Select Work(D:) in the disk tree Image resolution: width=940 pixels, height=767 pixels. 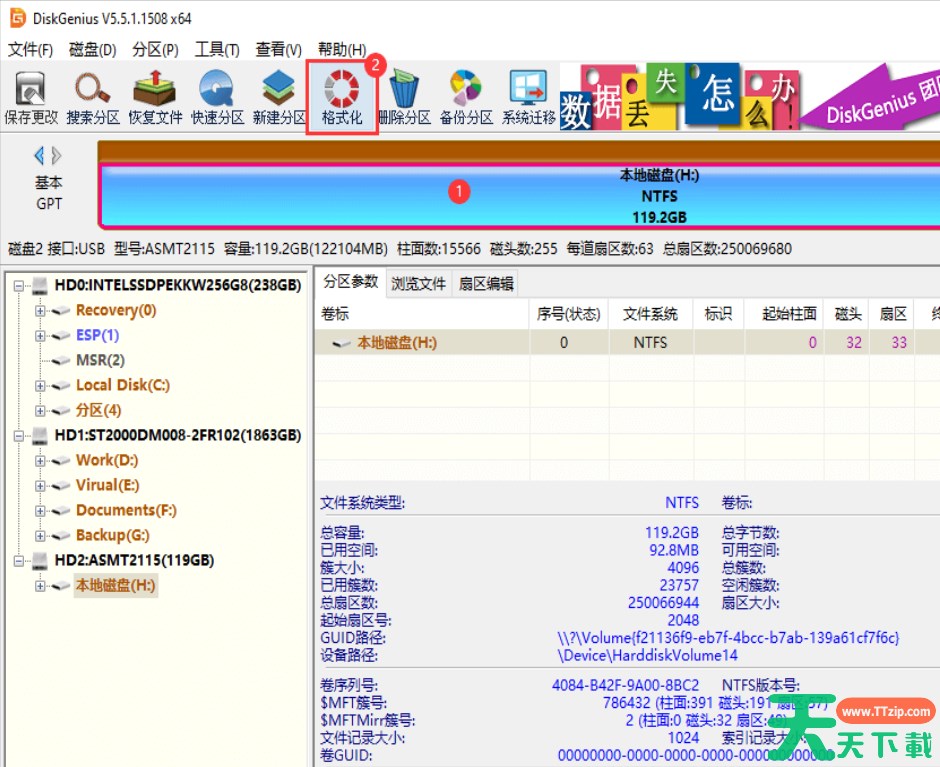coord(107,461)
